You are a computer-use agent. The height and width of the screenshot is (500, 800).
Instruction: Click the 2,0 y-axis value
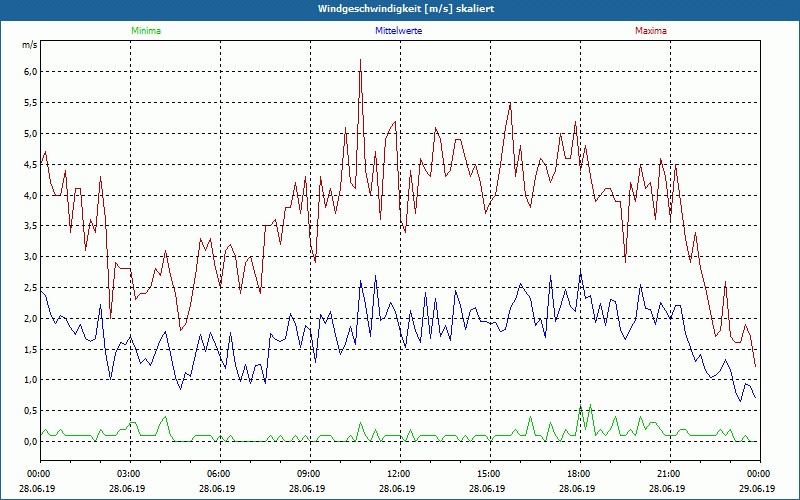pyautogui.click(x=31, y=318)
